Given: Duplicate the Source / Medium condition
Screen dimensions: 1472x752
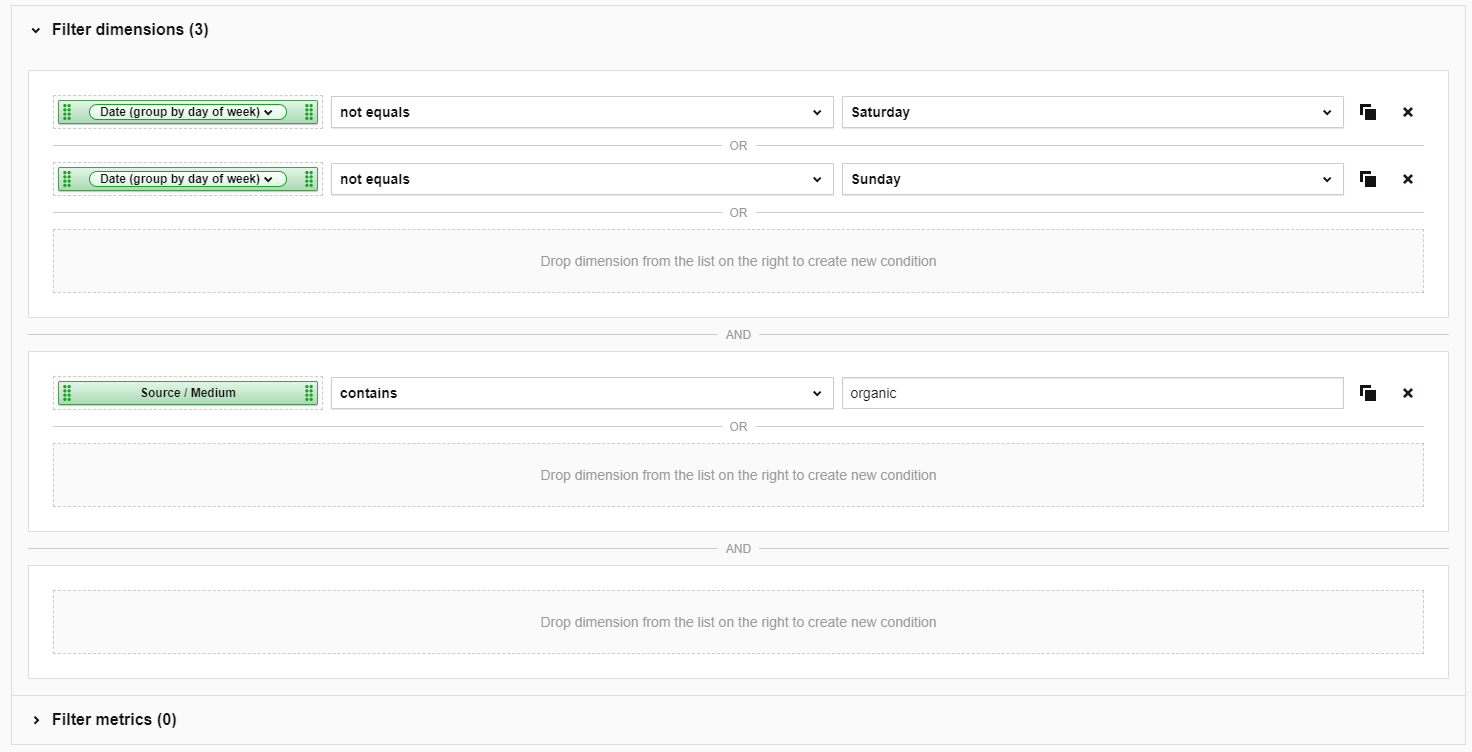Looking at the screenshot, I should click(1368, 393).
